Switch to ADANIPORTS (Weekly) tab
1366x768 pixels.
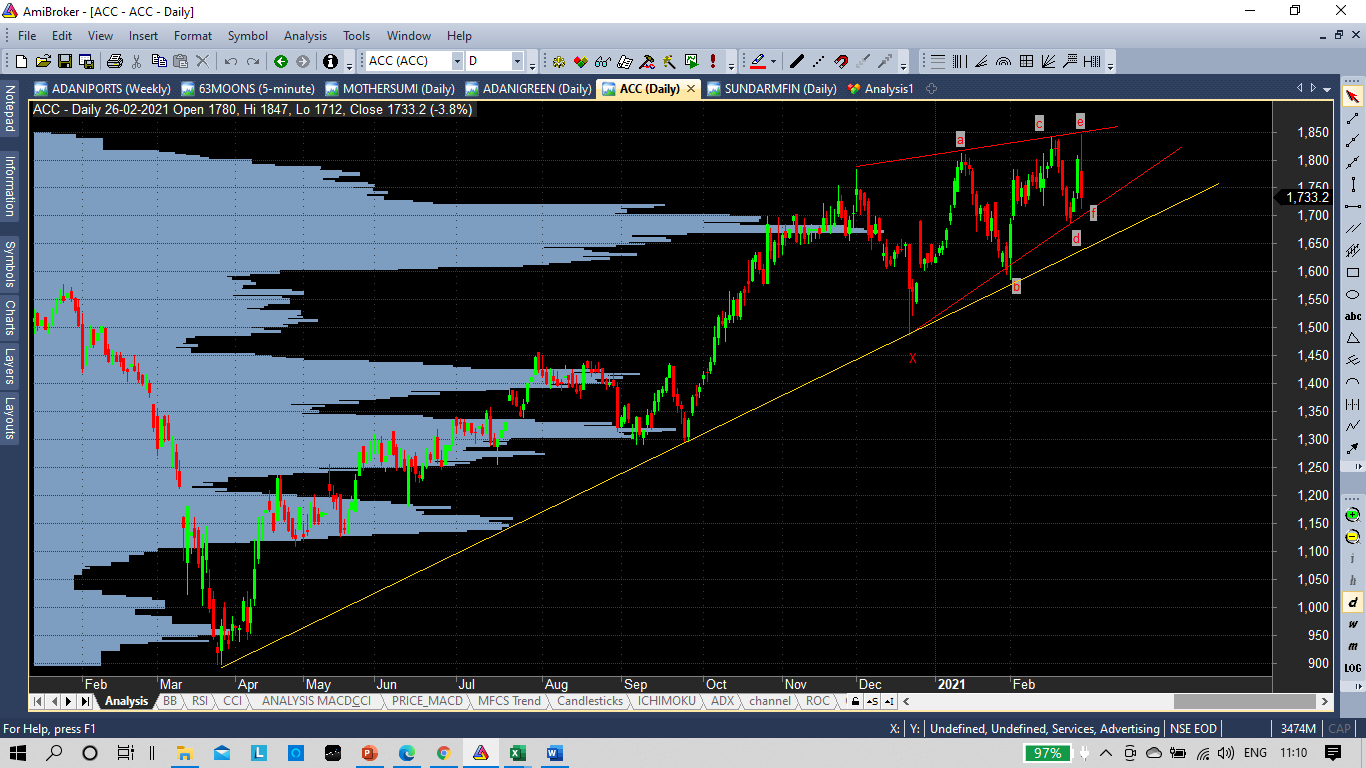[103, 88]
